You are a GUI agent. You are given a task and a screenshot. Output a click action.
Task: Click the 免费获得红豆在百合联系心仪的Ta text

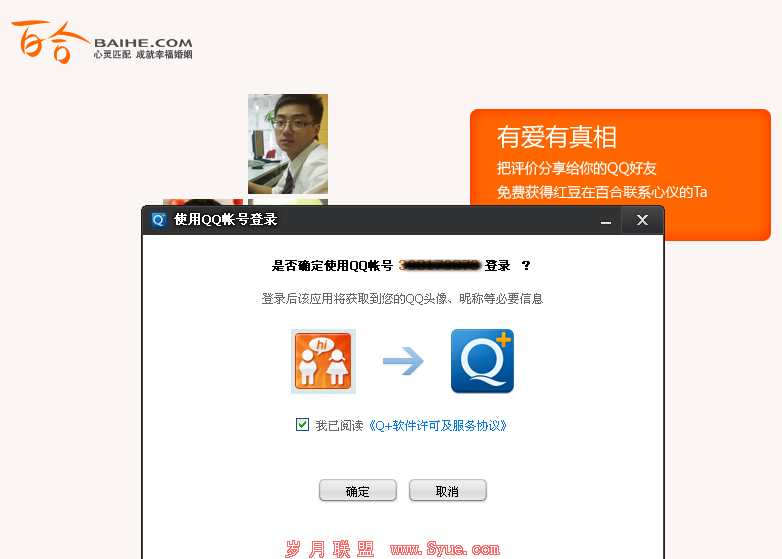602,192
